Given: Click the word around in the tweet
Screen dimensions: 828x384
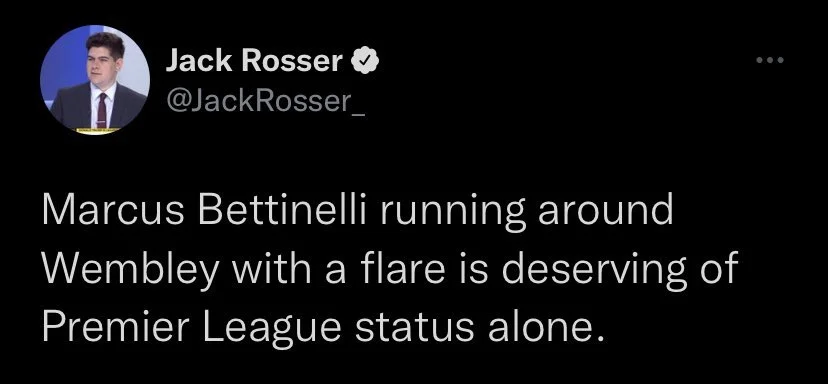Looking at the screenshot, I should click(605, 211).
